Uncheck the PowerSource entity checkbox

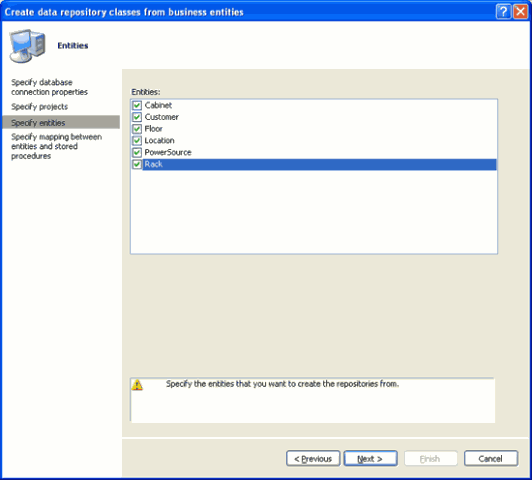pyautogui.click(x=137, y=152)
